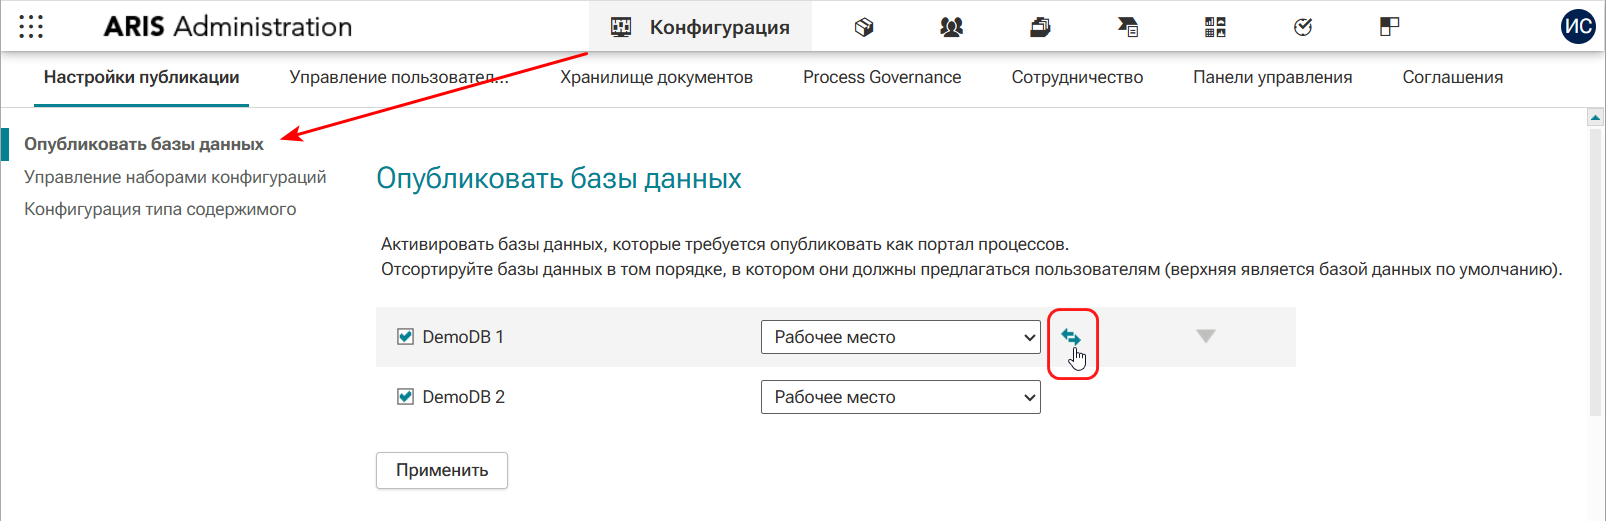Click the DemoDB 2 label text
Viewport: 1606px width, 521px height.
(x=463, y=397)
